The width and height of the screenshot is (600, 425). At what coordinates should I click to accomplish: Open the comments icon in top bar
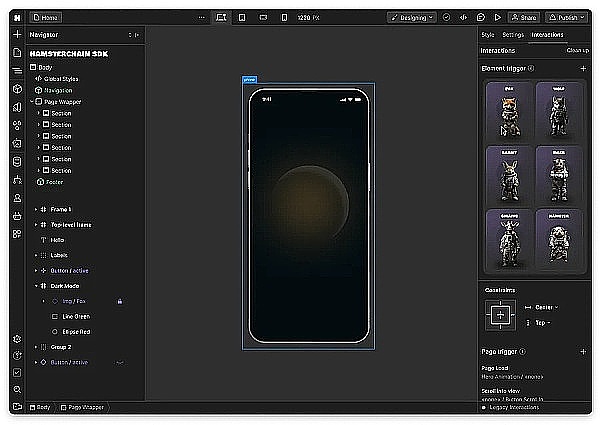click(x=480, y=17)
